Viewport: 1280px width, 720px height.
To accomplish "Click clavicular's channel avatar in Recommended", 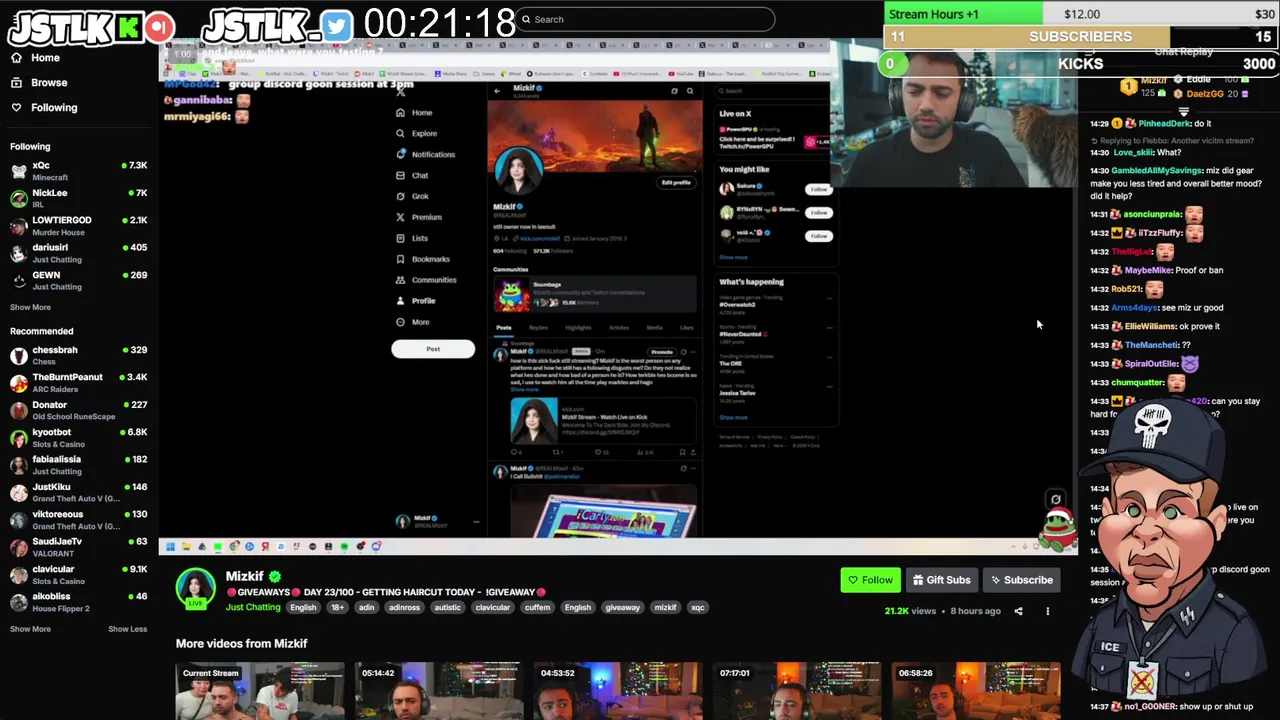I will pos(19,575).
